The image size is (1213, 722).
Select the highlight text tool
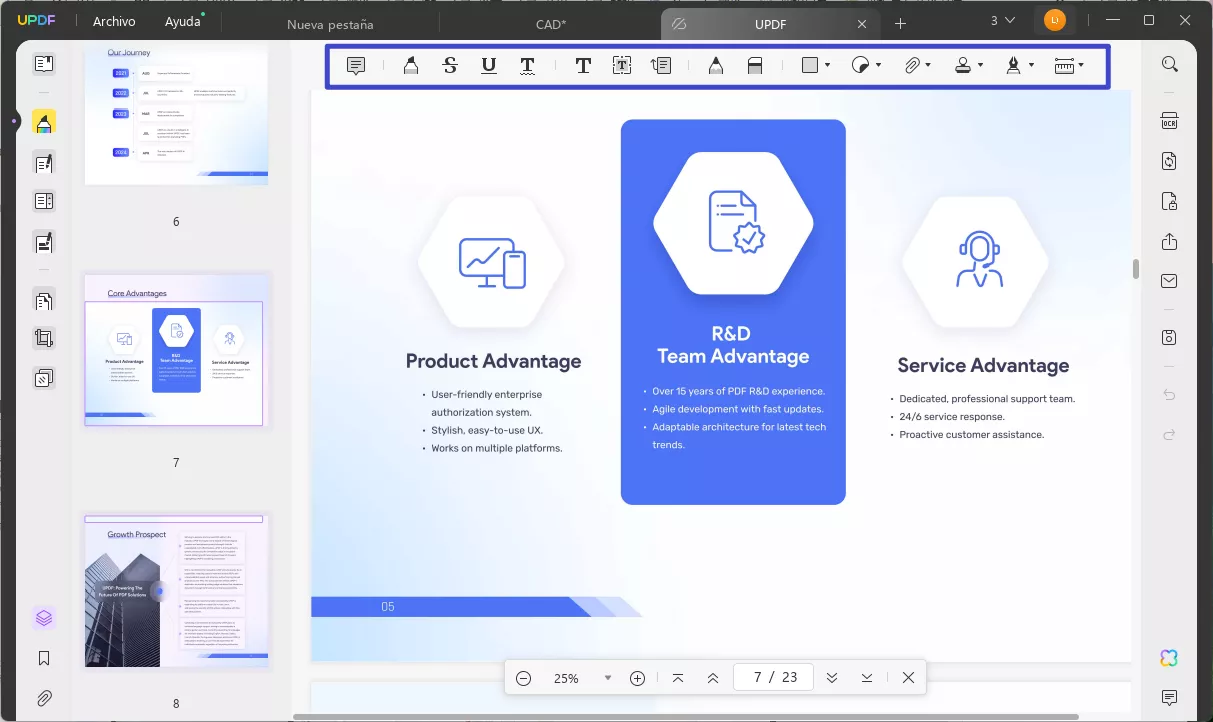(x=411, y=66)
